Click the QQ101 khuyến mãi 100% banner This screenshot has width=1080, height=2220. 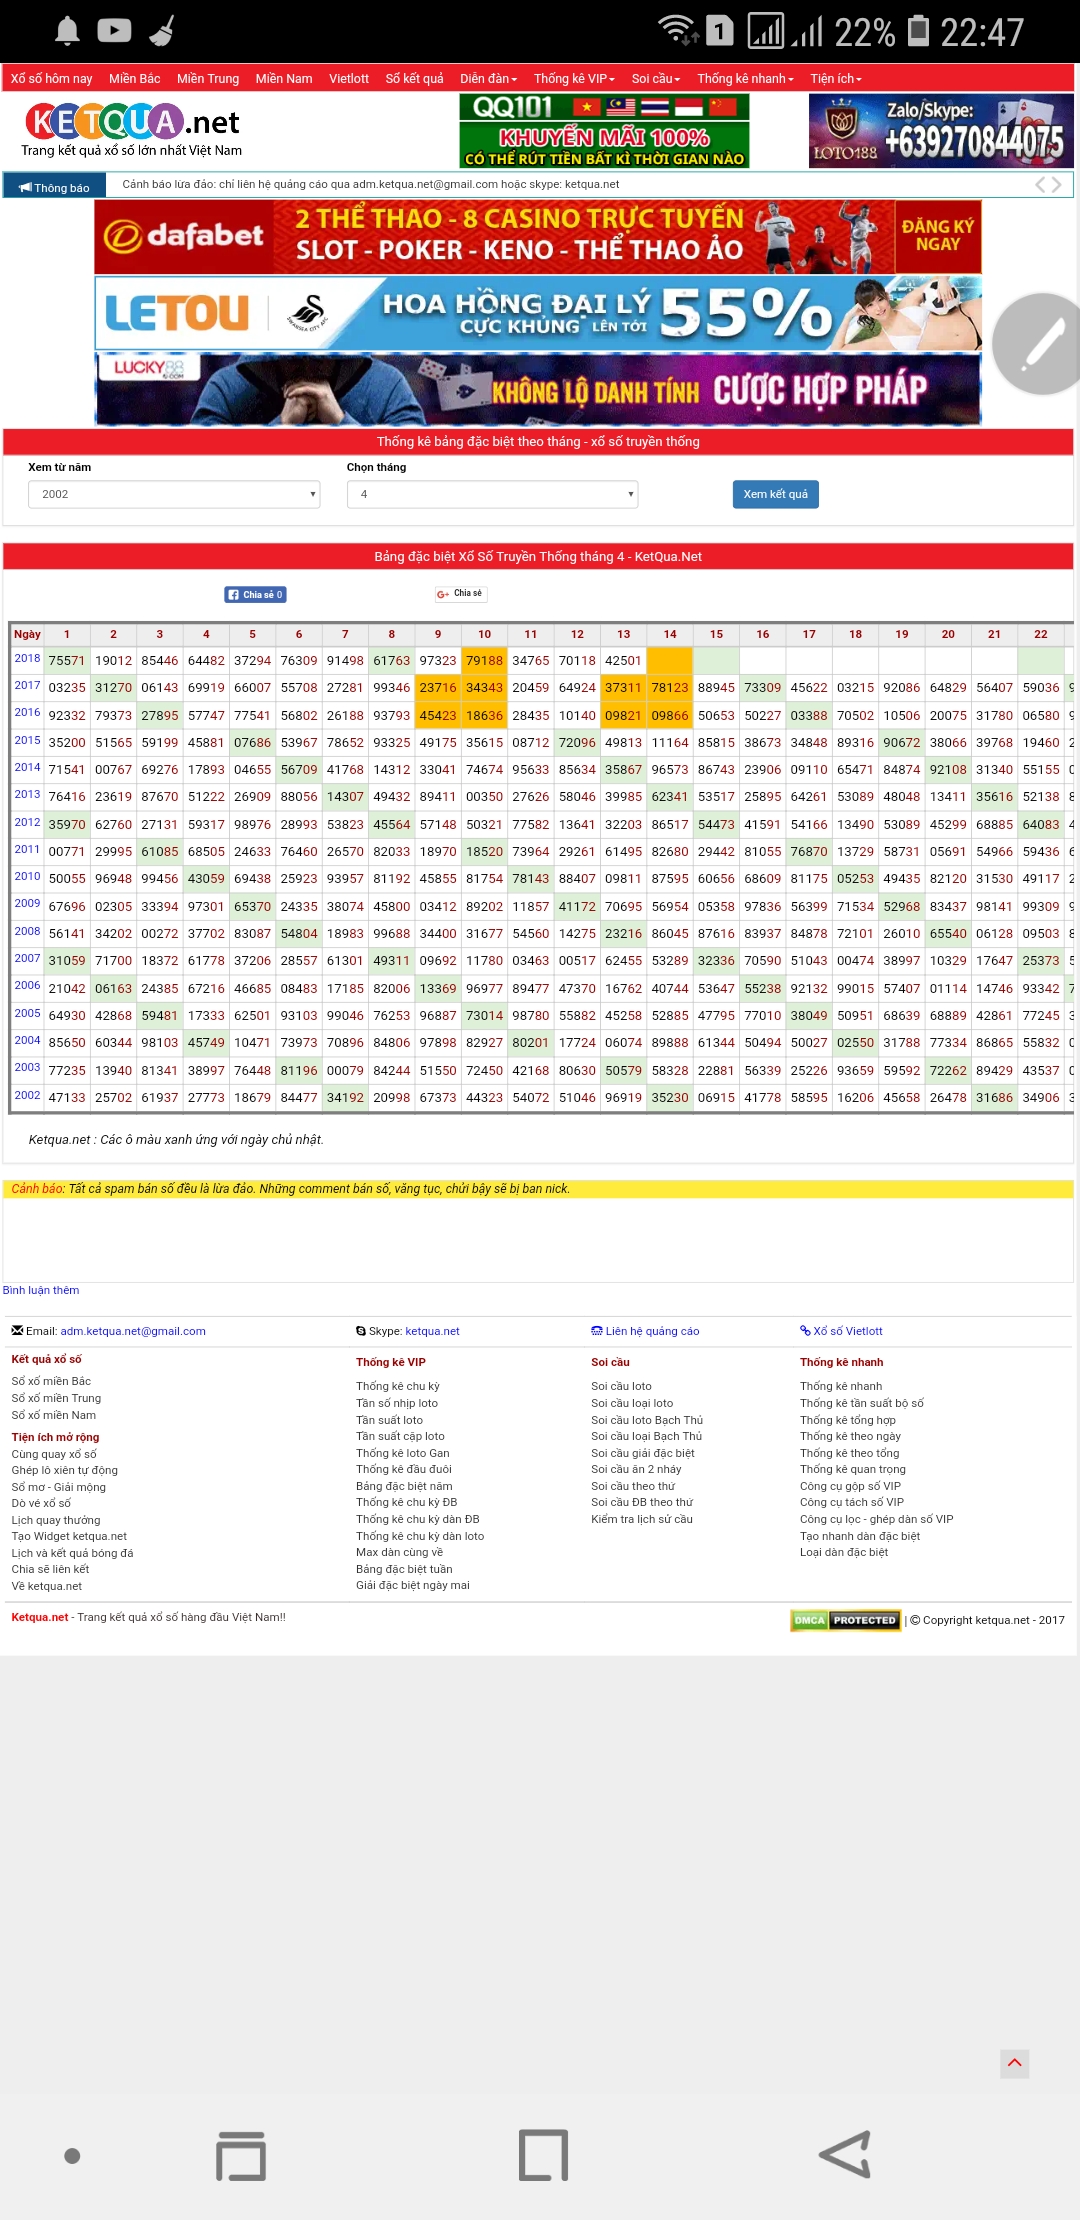(x=604, y=131)
